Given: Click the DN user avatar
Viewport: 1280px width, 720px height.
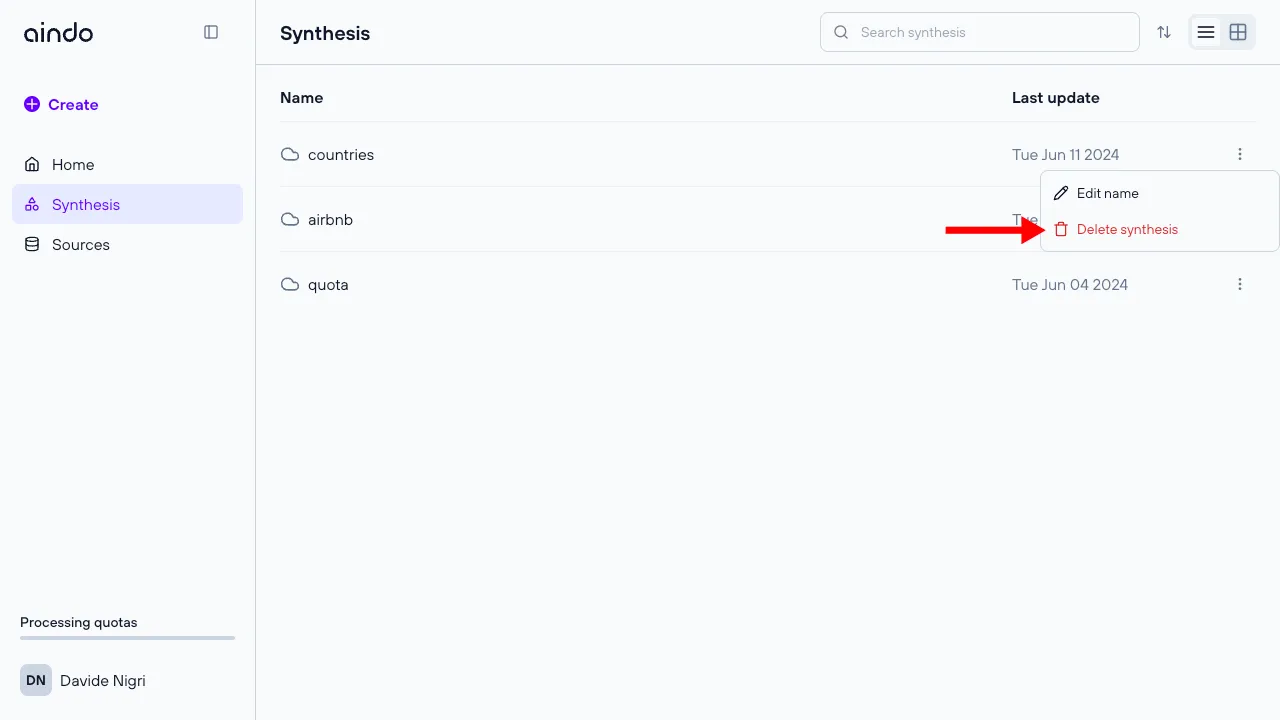Looking at the screenshot, I should pos(36,680).
